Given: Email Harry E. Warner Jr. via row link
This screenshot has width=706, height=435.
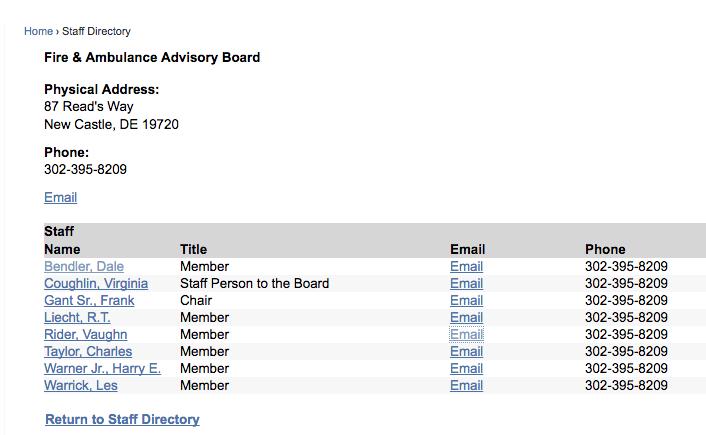Looking at the screenshot, I should click(466, 368).
